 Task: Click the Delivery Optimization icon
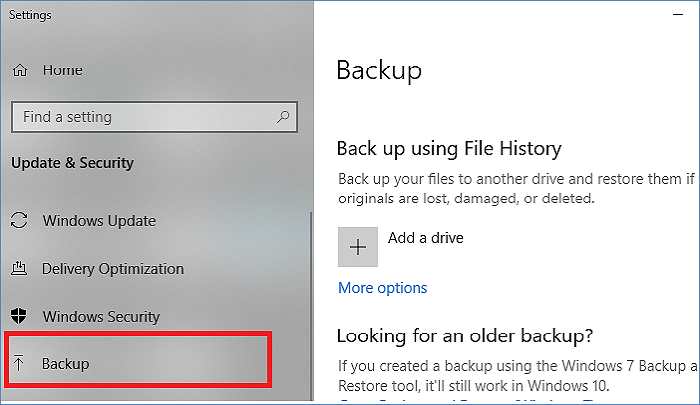(19, 269)
